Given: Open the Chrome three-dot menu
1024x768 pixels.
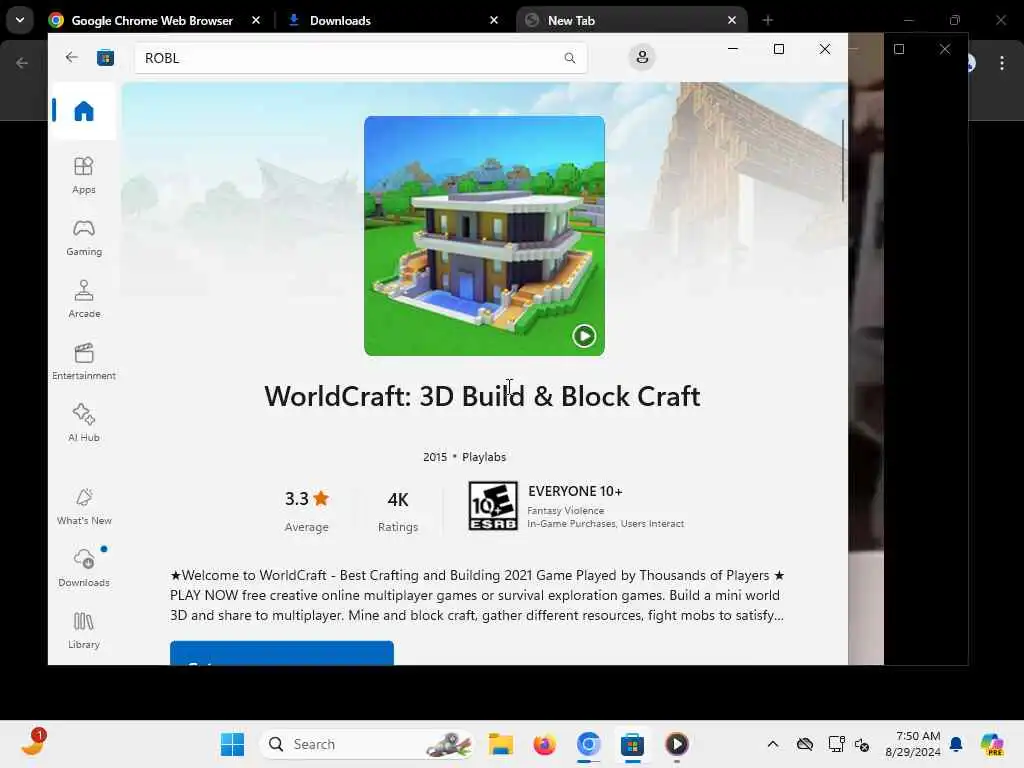Looking at the screenshot, I should (x=1002, y=63).
